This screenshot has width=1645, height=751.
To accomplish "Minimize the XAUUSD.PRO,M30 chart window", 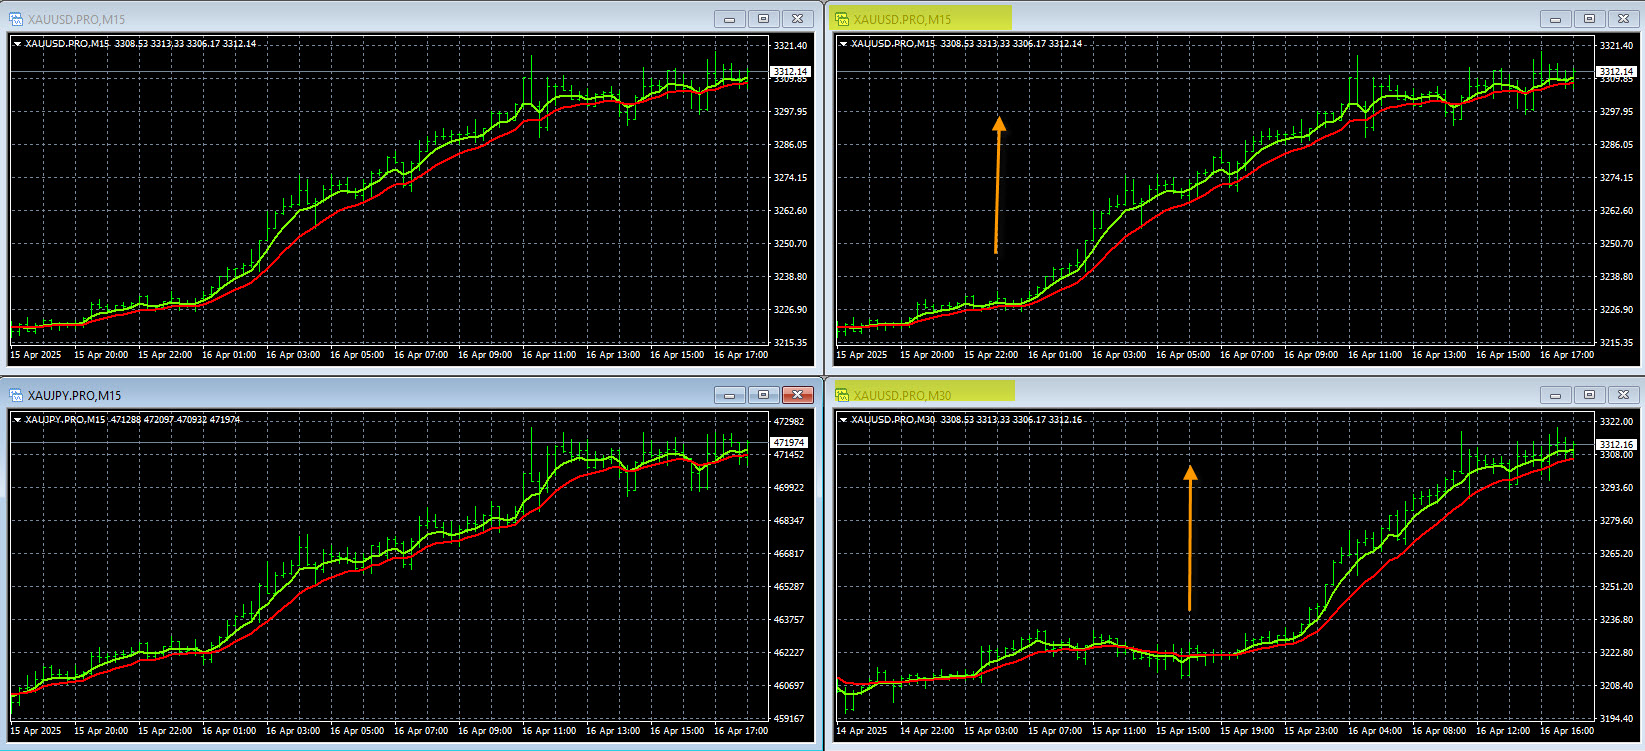I will [x=1555, y=395].
